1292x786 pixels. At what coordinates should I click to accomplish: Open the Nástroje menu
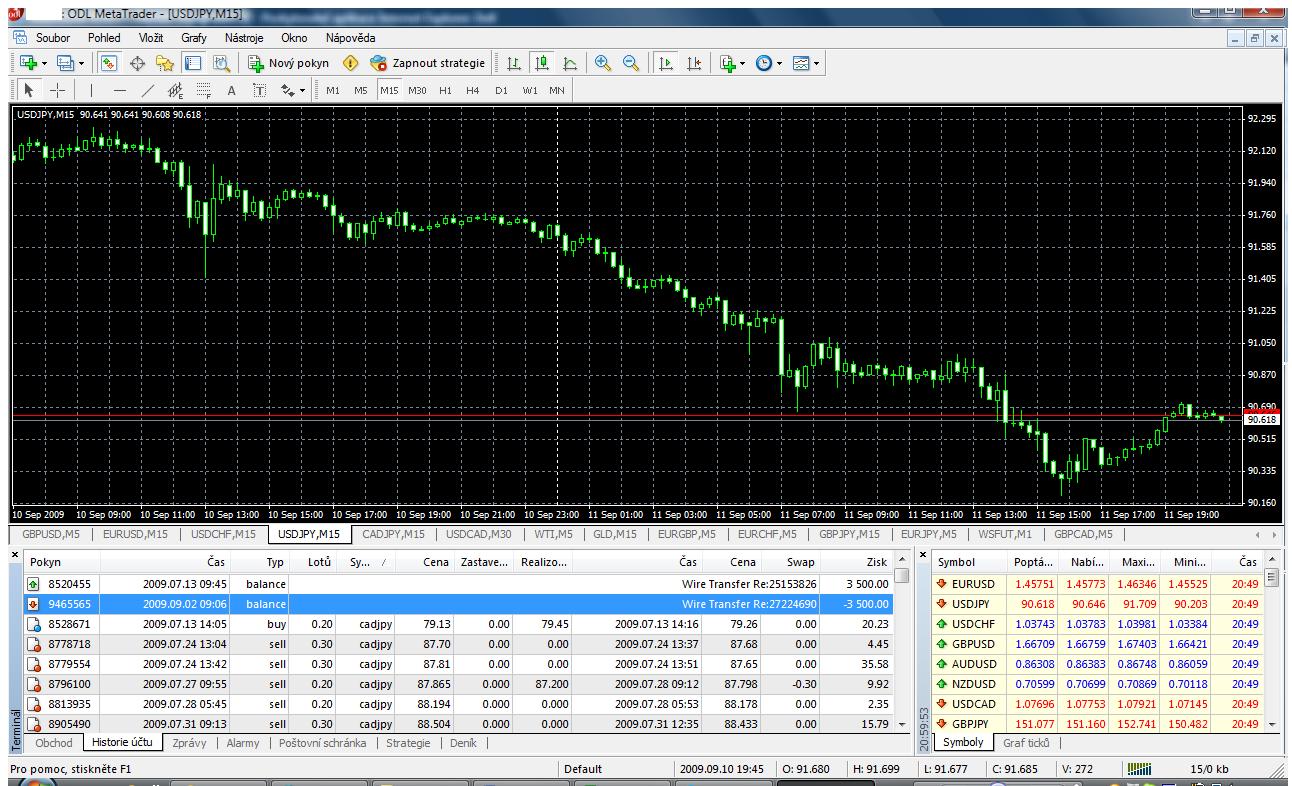pyautogui.click(x=244, y=37)
